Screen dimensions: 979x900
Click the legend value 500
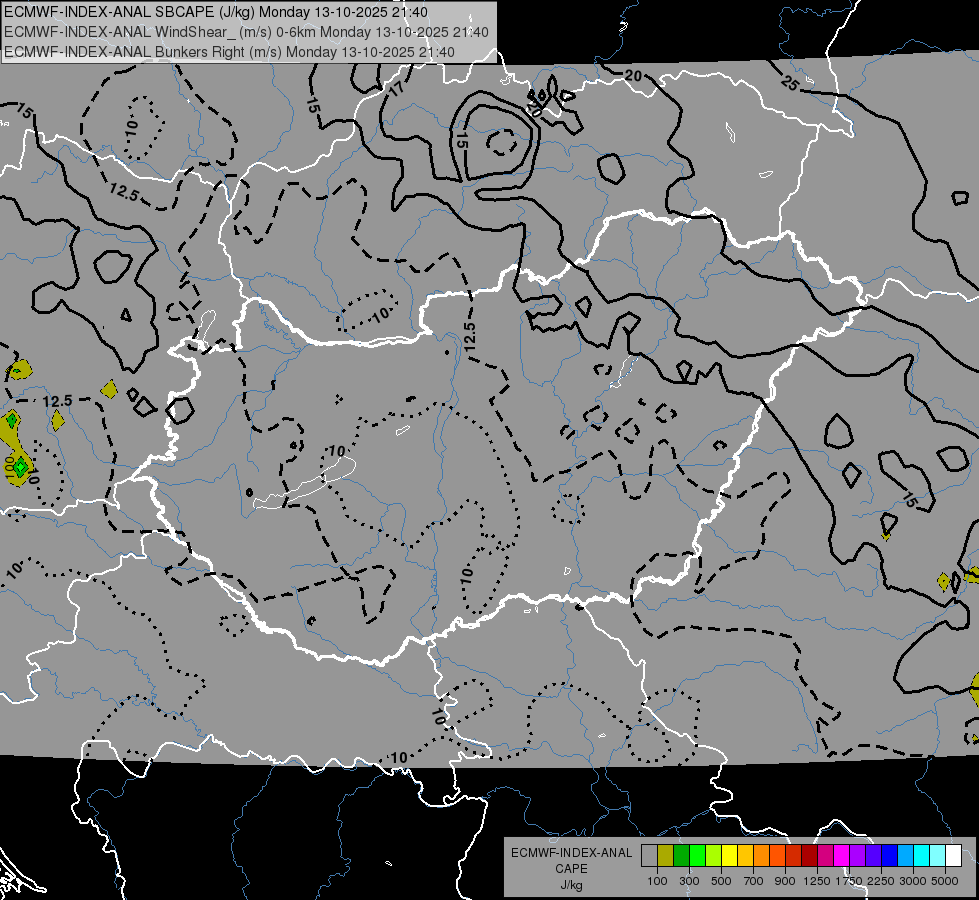pyautogui.click(x=721, y=881)
